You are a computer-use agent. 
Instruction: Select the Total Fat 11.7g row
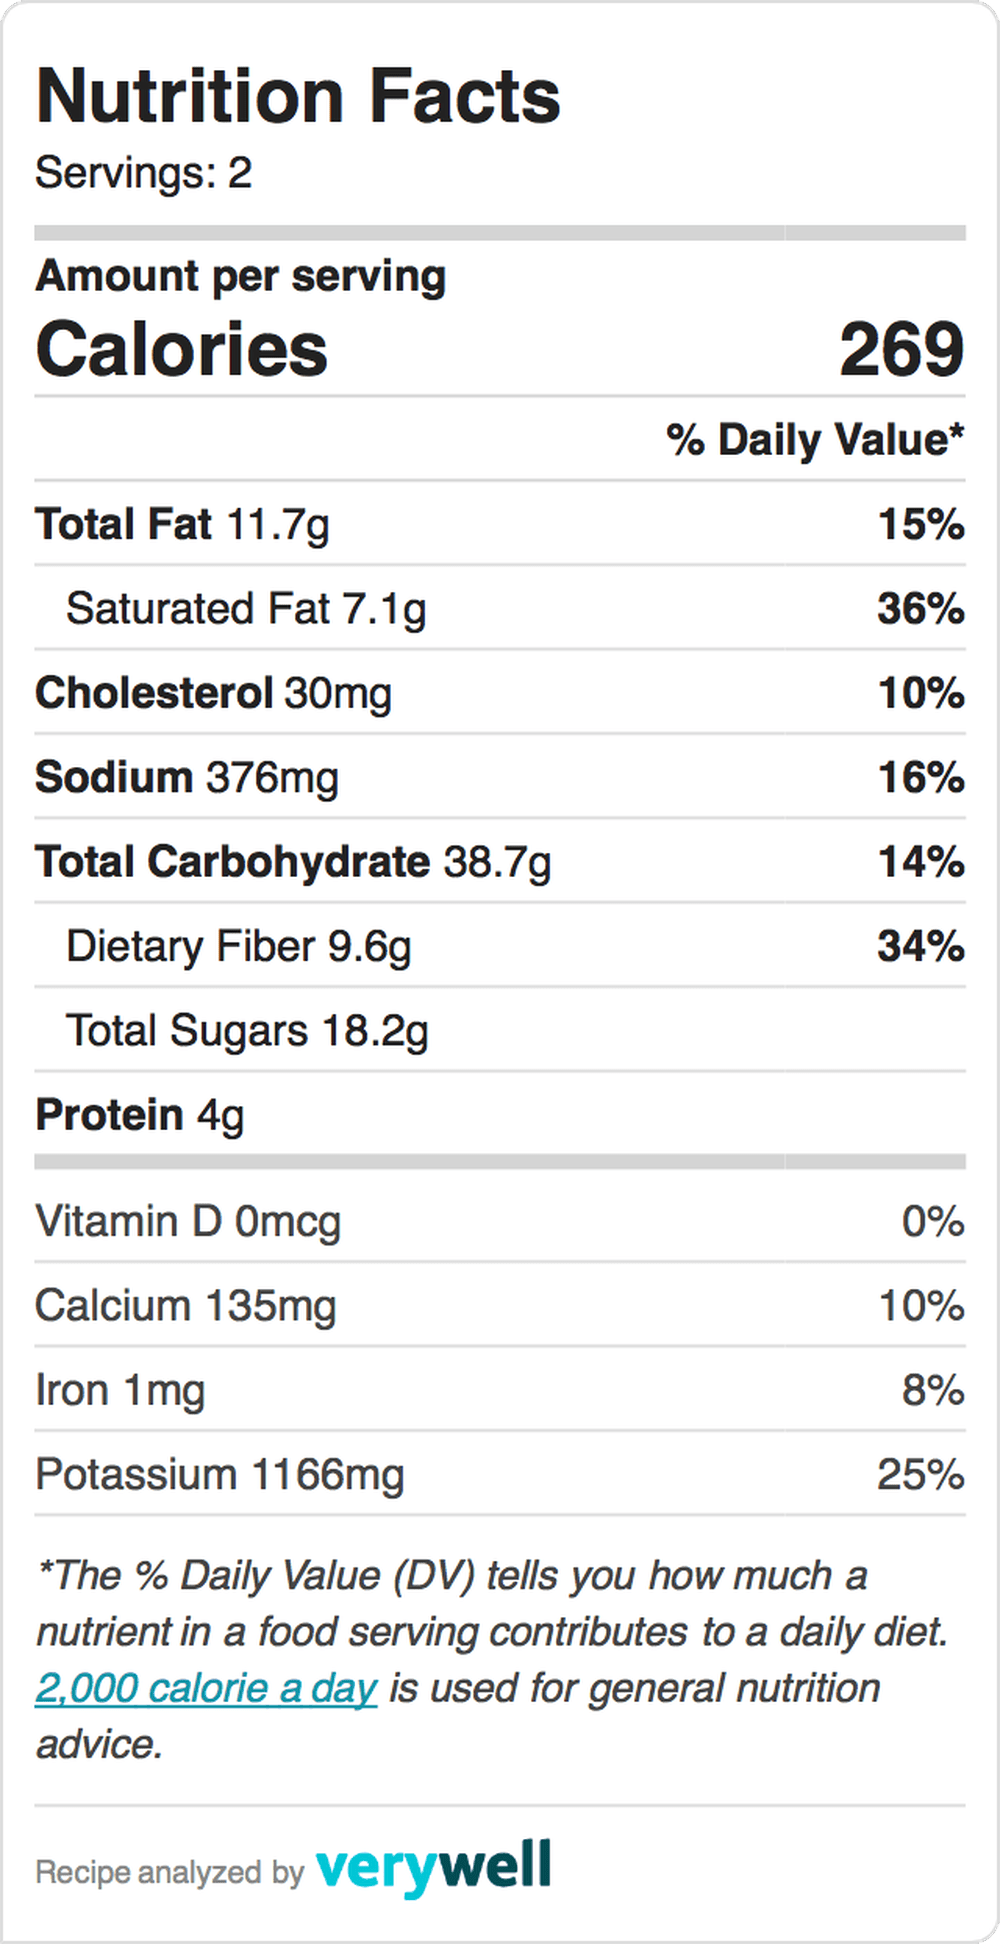click(500, 524)
